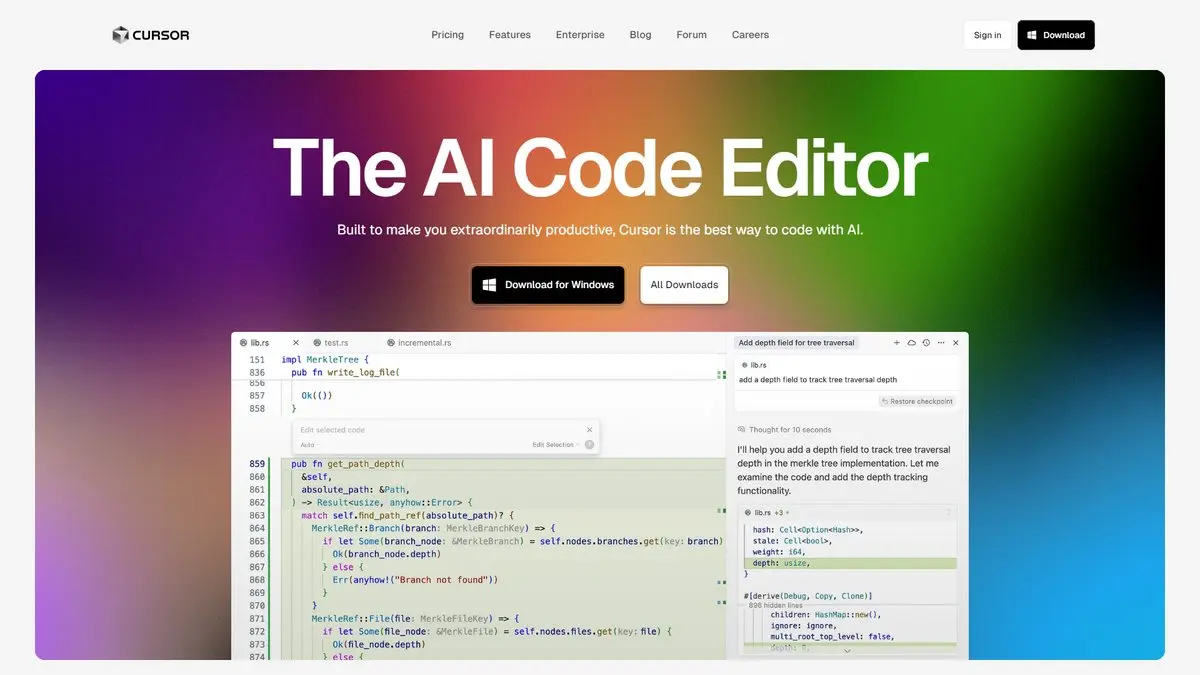The height and width of the screenshot is (675, 1200).
Task: Dismiss the Edit selected code popup
Action: coord(589,430)
